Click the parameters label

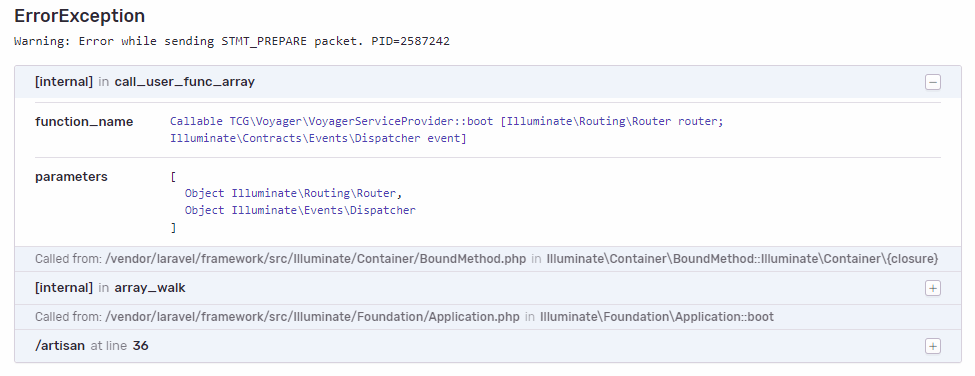pyautogui.click(x=71, y=177)
